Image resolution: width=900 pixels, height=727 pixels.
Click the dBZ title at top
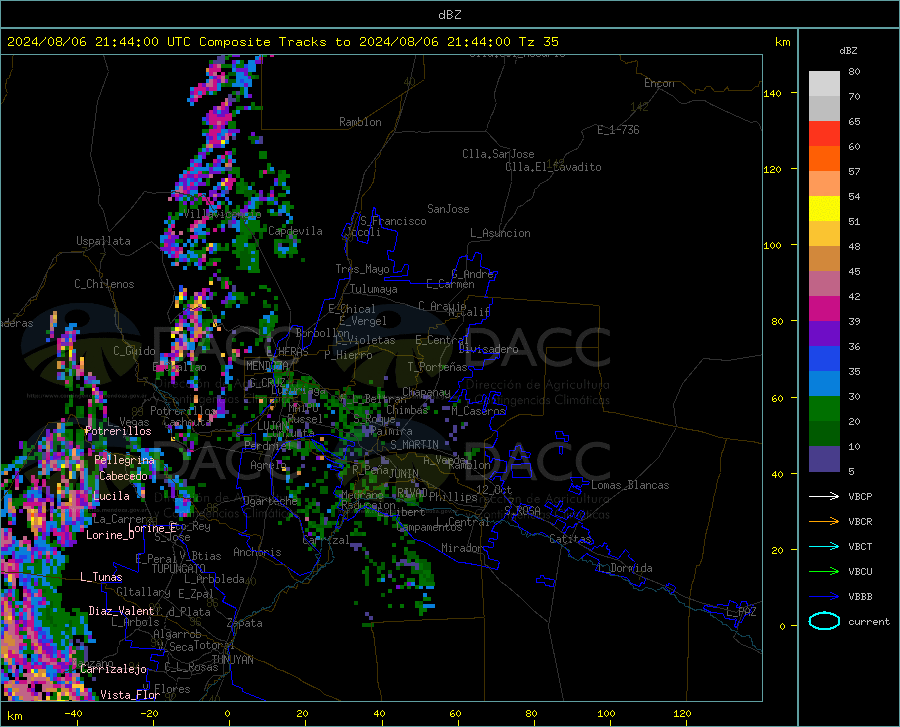pyautogui.click(x=449, y=15)
